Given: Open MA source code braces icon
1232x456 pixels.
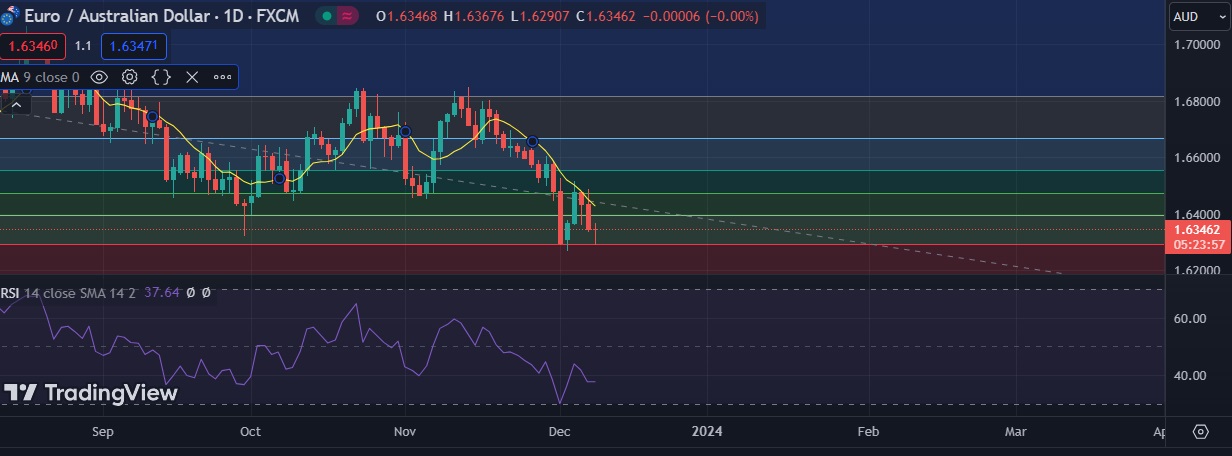Looking at the screenshot, I should pos(161,77).
